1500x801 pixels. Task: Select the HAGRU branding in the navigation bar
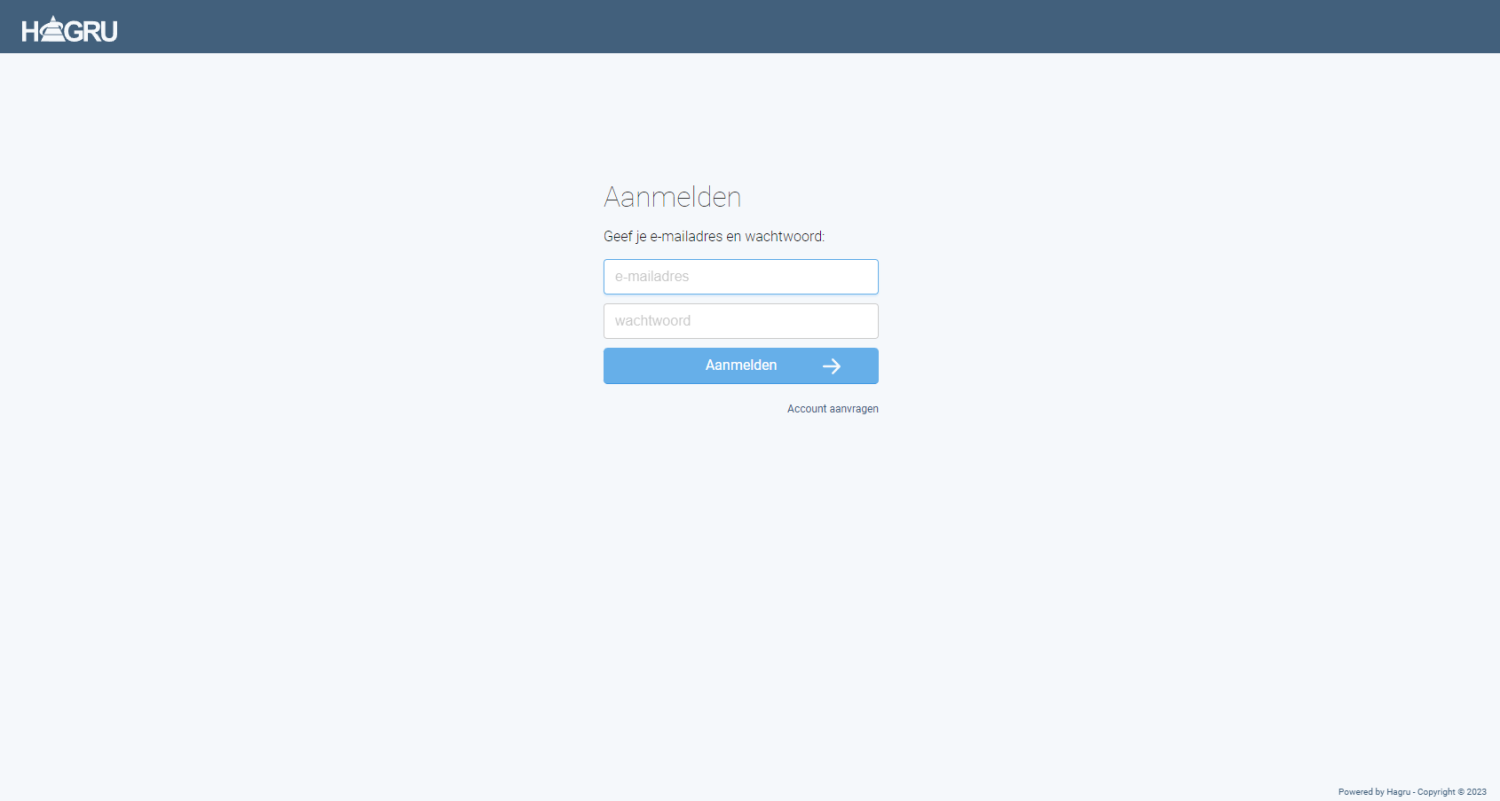tap(68, 27)
